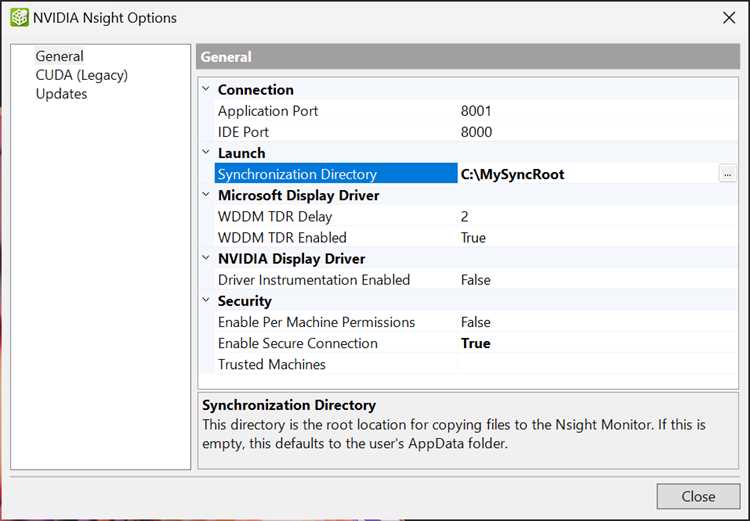Select the Trusted Machines label
The width and height of the screenshot is (750, 521).
point(272,365)
